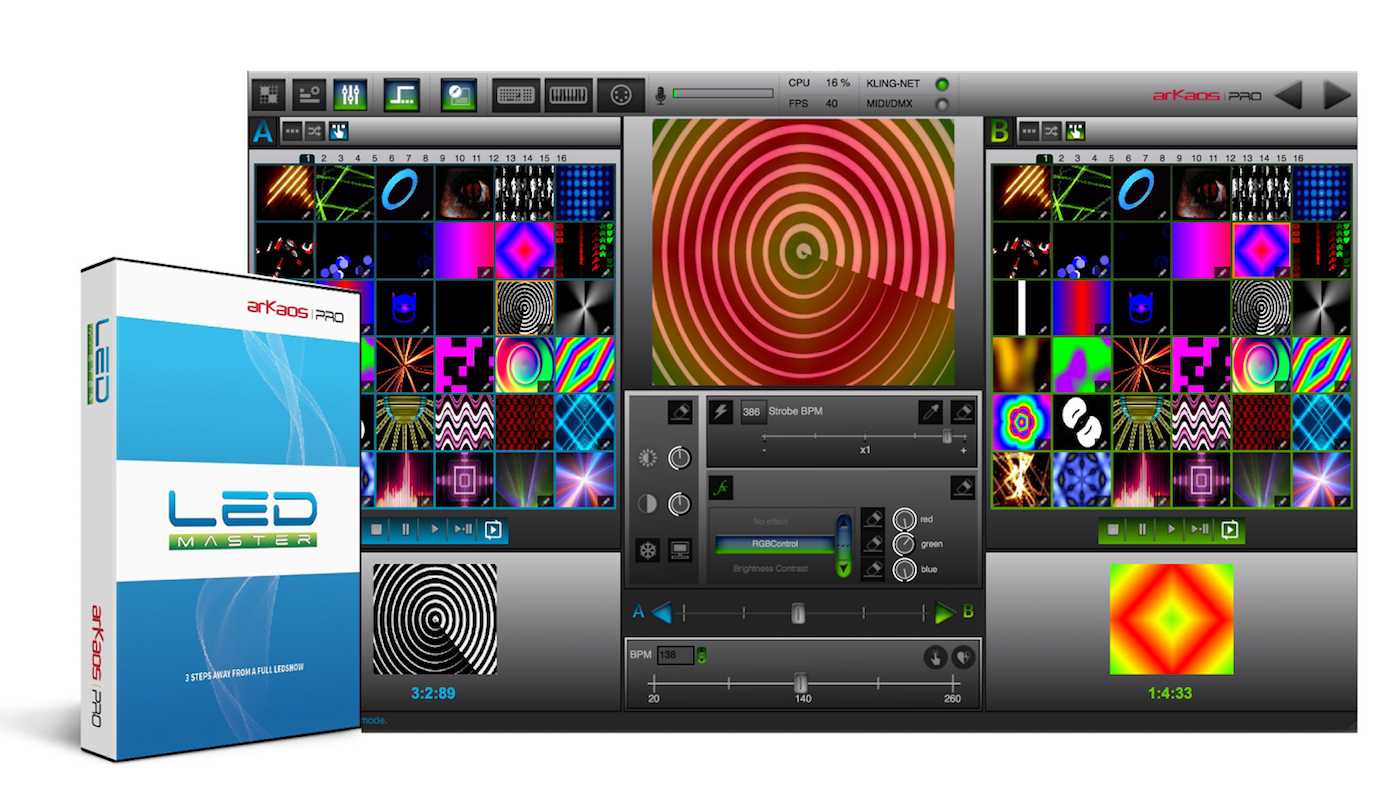This screenshot has width=1393, height=787.
Task: Click the mixer faders icon in top toolbar
Action: (x=350, y=95)
